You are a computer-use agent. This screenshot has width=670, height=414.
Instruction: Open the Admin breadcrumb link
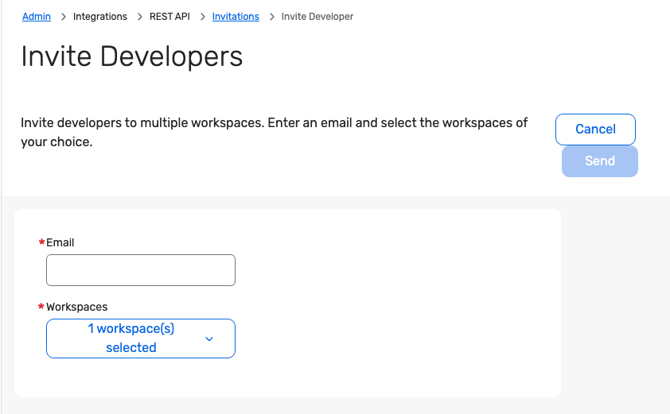click(36, 17)
